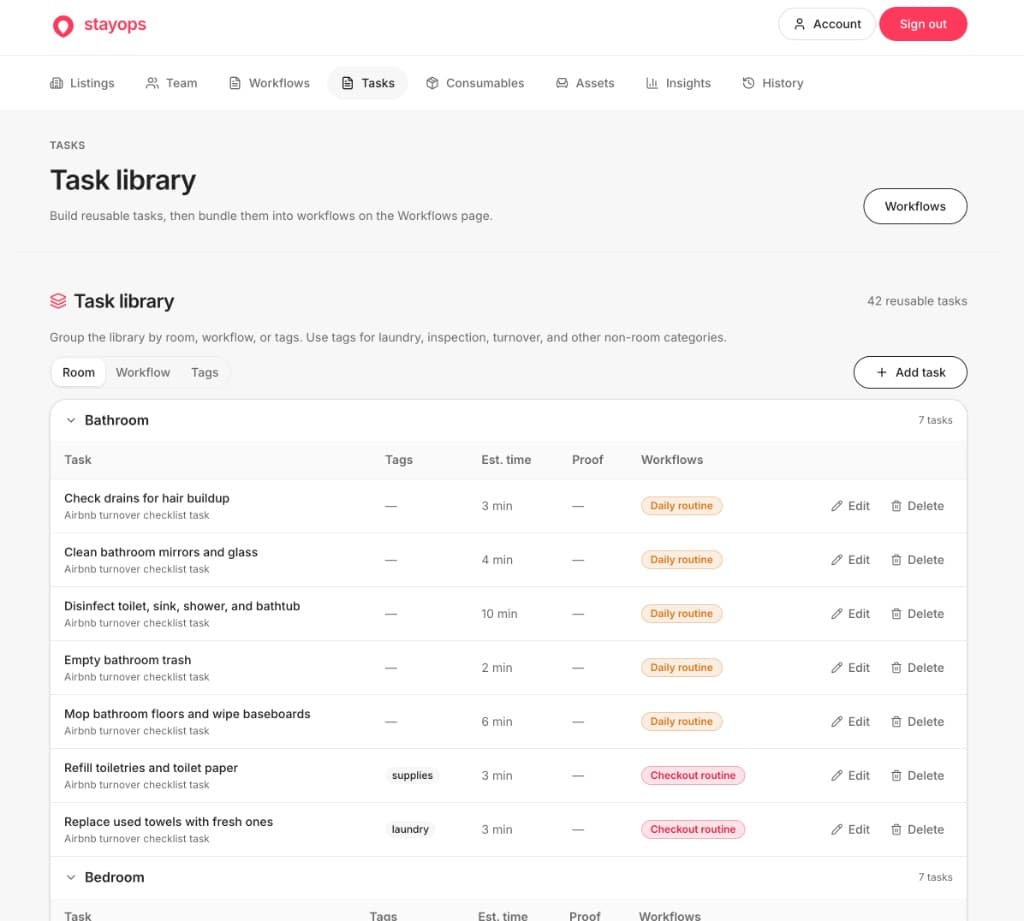Click Checkout routine badge on Refill toiletries row
Screen dimensions: 1024x921
693,775
